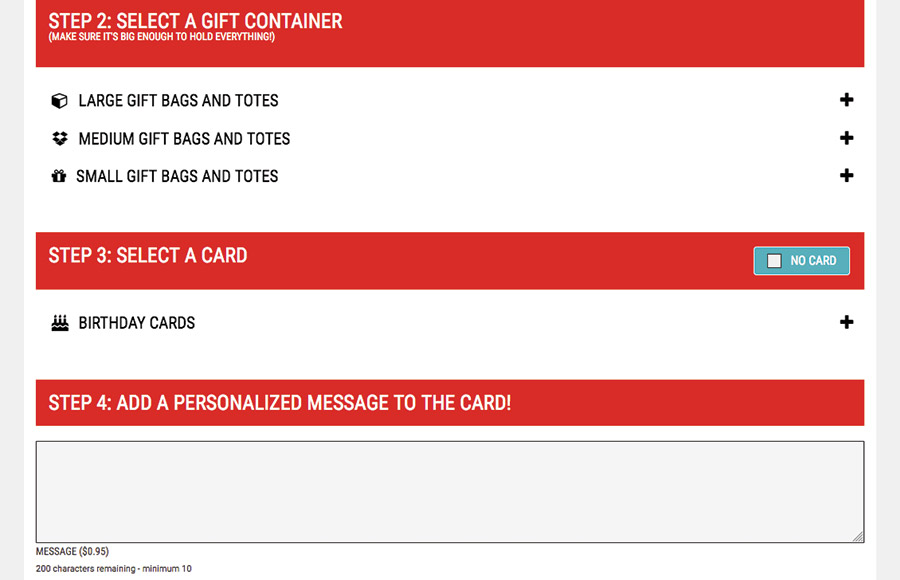Click the box icon beside Large Gift Bags
The height and width of the screenshot is (580, 900).
59,100
